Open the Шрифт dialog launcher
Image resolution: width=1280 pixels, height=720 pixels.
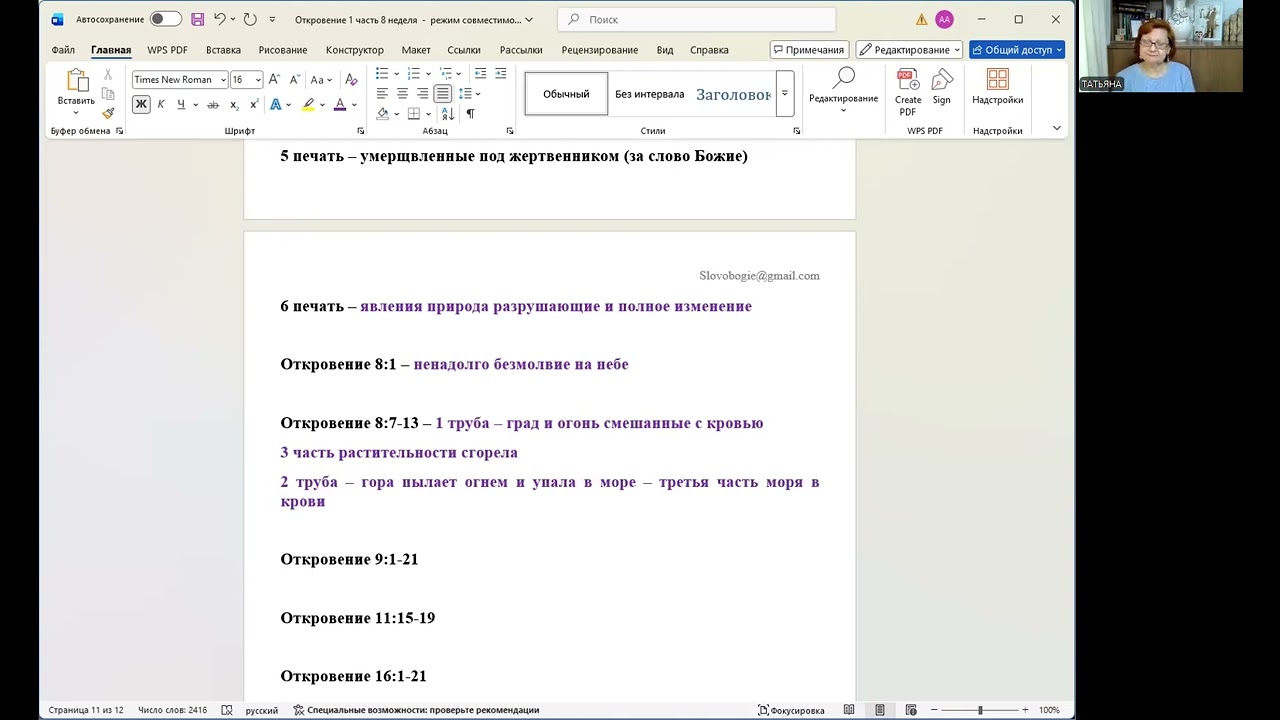pos(361,131)
